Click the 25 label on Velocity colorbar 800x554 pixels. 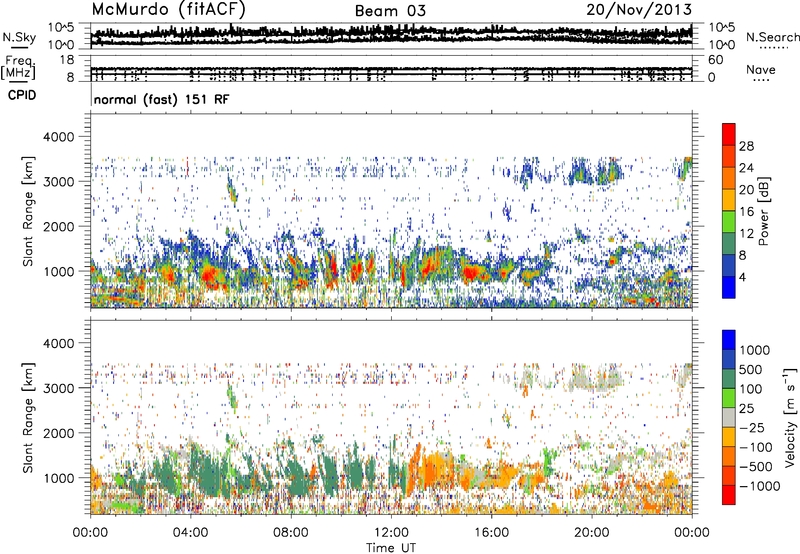tap(746, 409)
